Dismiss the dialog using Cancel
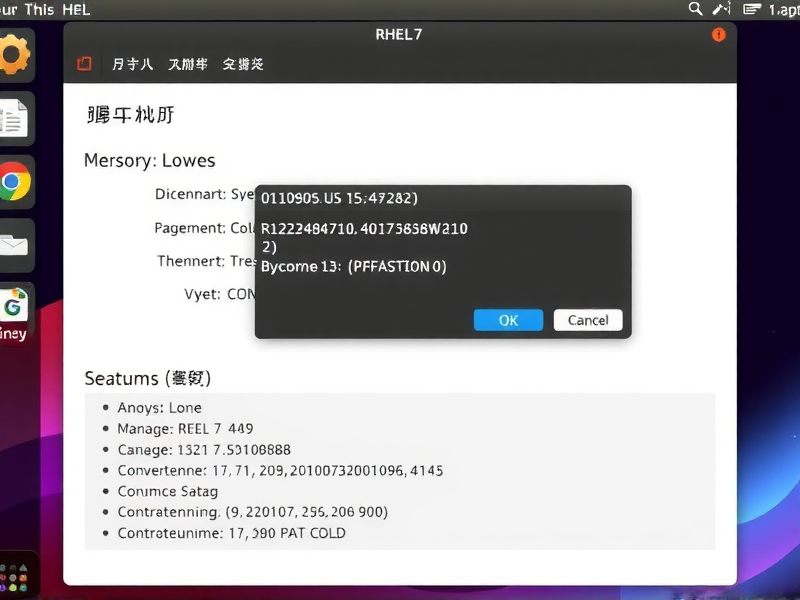This screenshot has width=800, height=600. (x=588, y=320)
